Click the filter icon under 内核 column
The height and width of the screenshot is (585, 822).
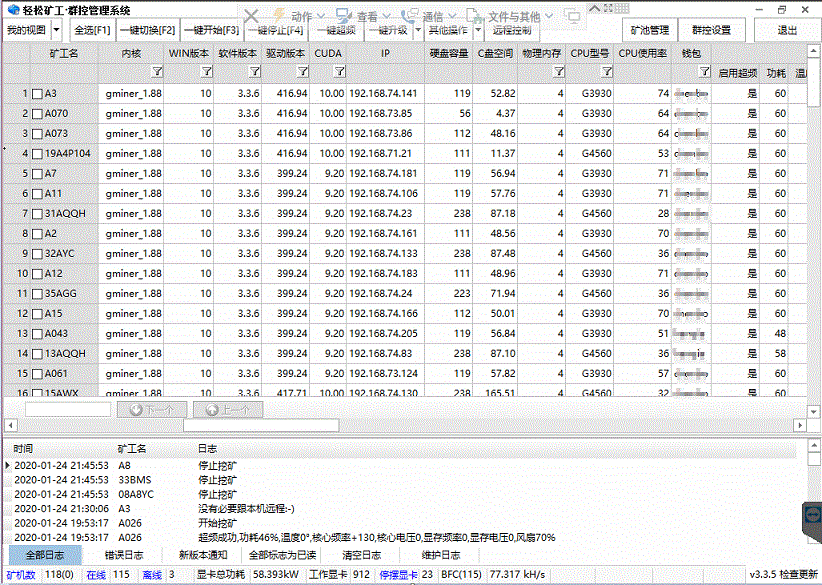coord(157,72)
